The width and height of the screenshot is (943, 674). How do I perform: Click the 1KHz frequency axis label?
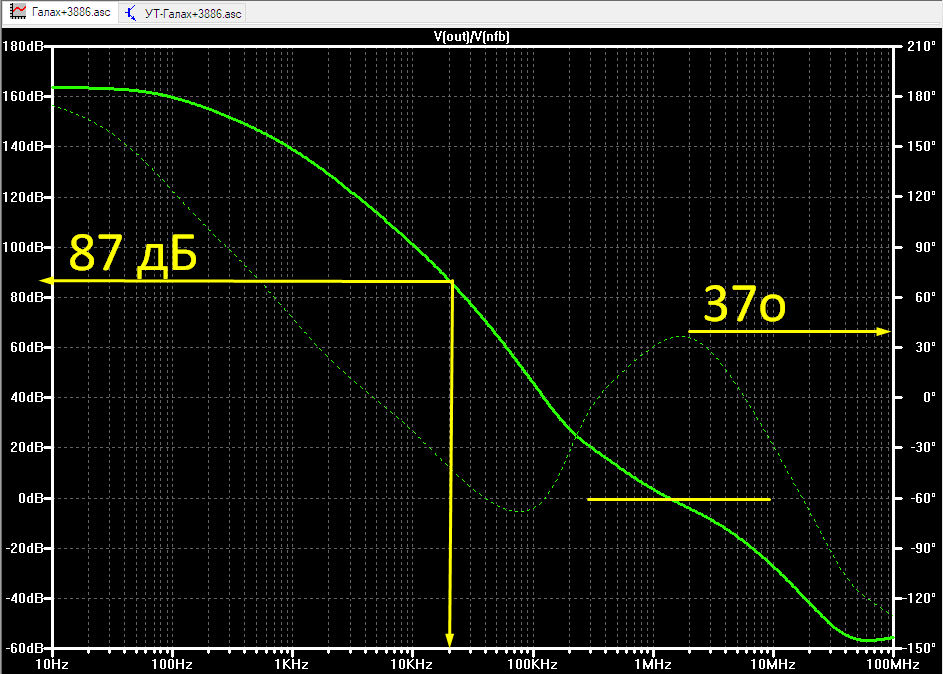(x=292, y=664)
